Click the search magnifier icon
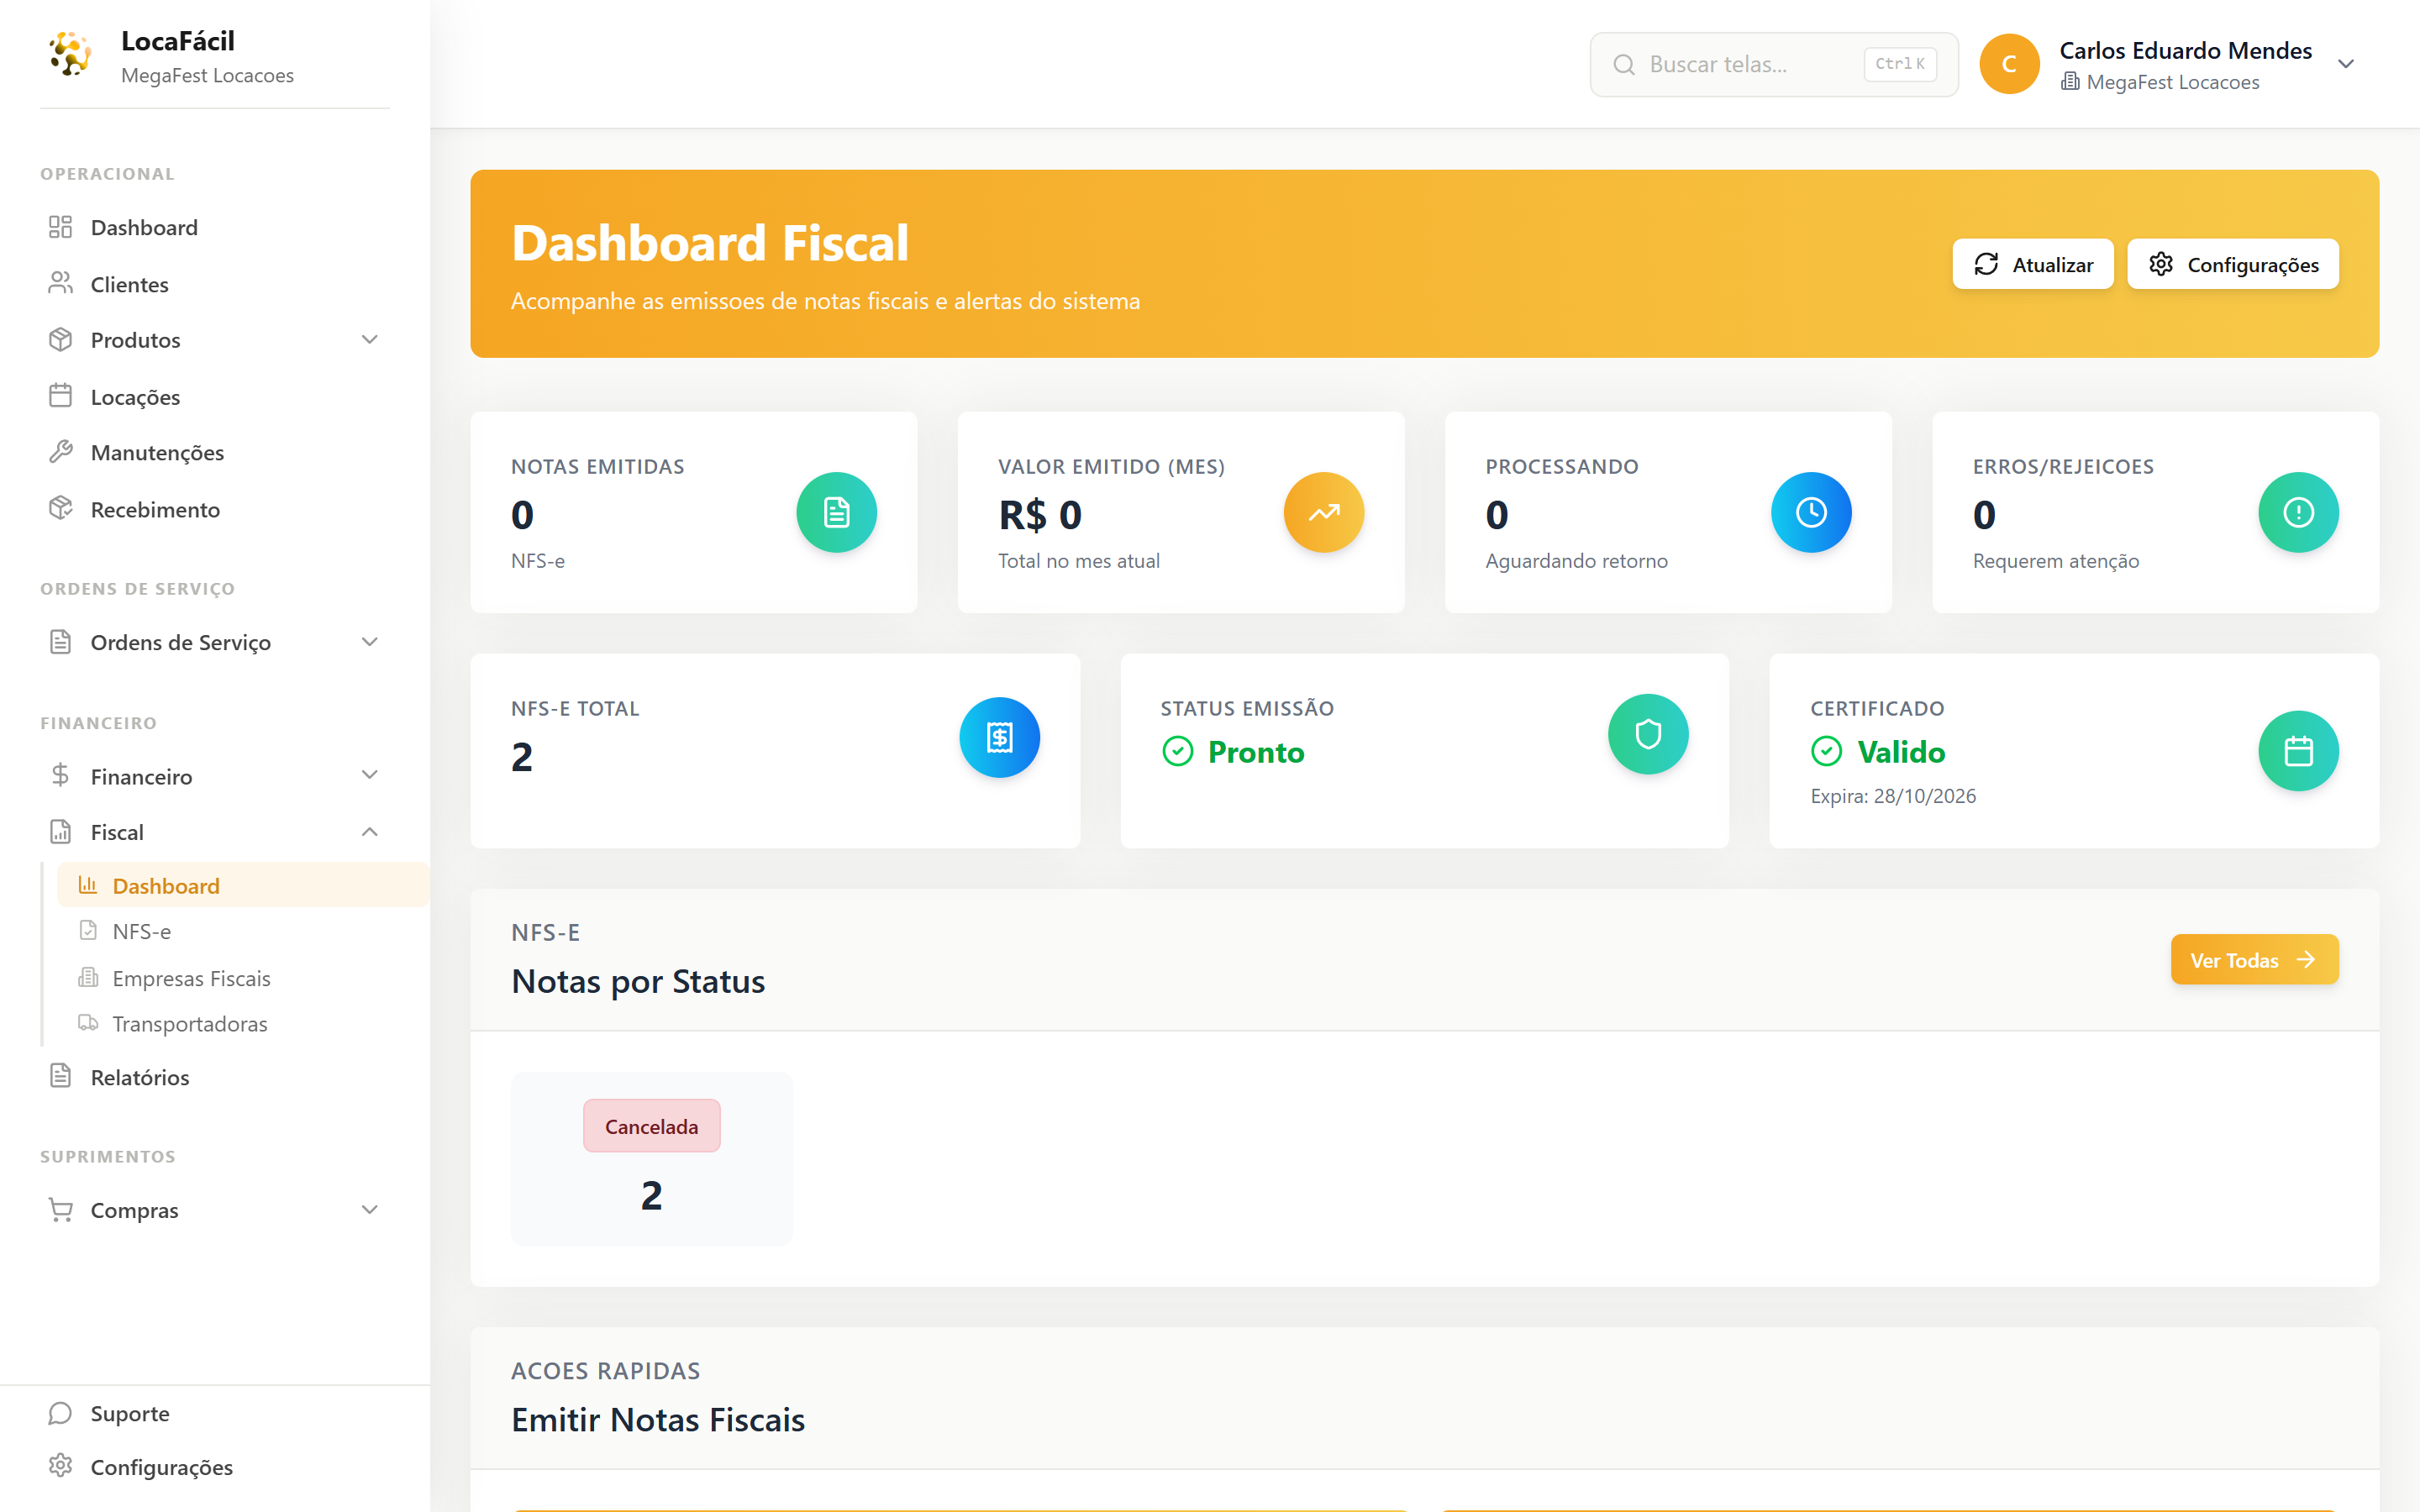 pyautogui.click(x=1624, y=65)
